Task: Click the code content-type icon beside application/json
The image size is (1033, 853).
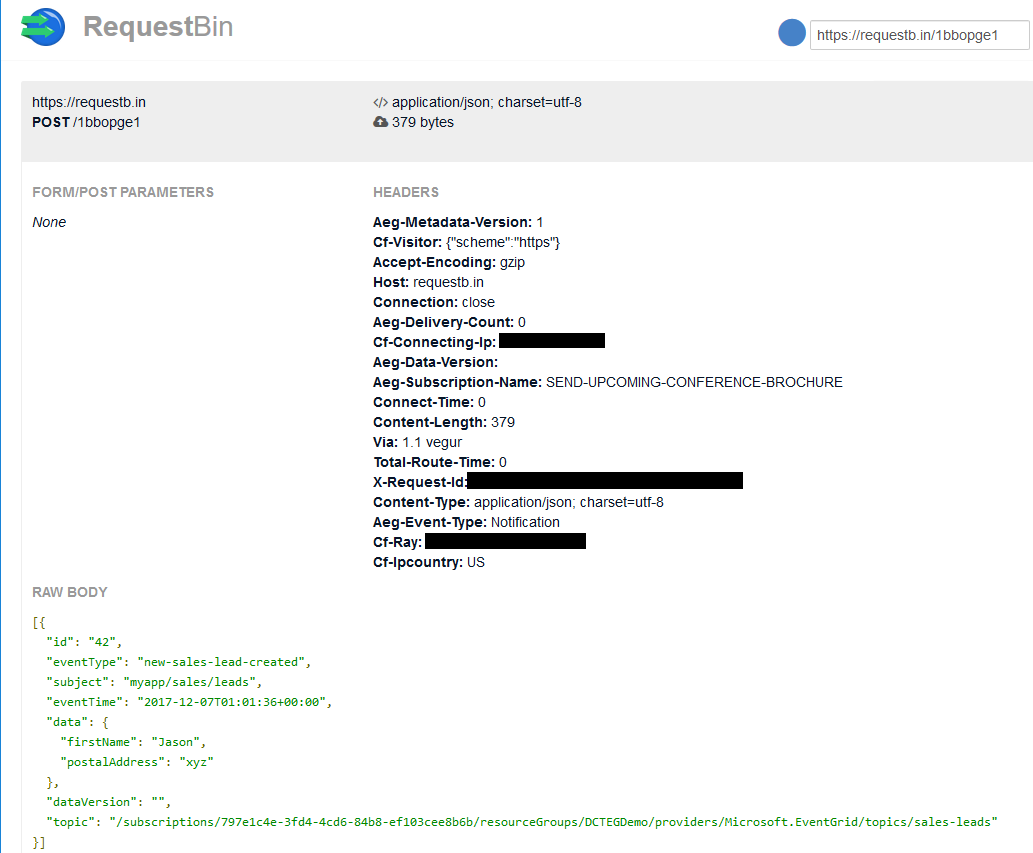Action: pyautogui.click(x=380, y=101)
